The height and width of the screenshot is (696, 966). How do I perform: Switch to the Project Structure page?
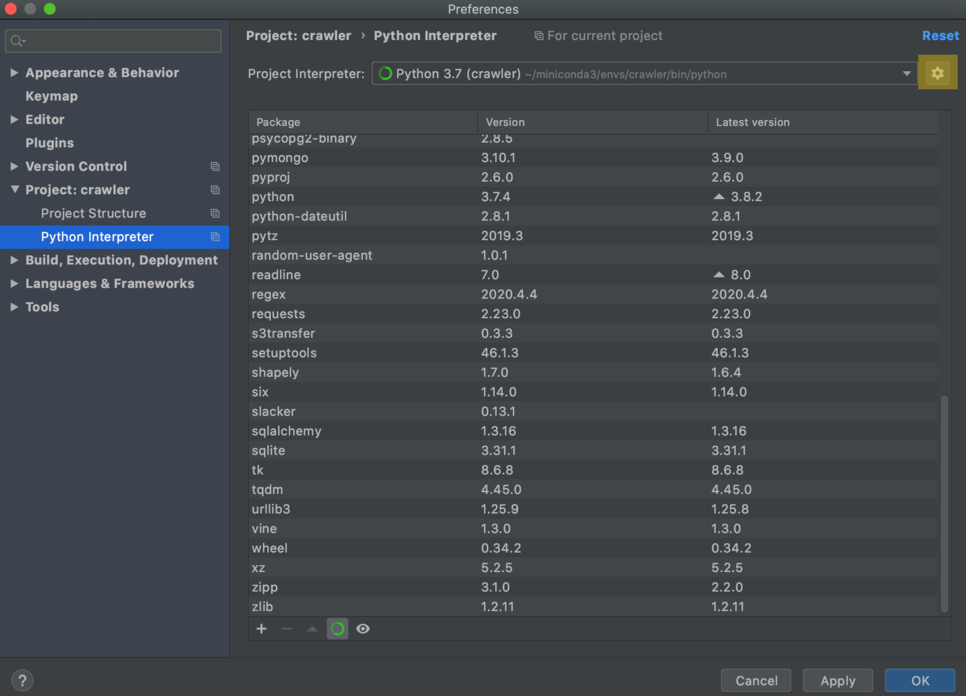pos(92,213)
